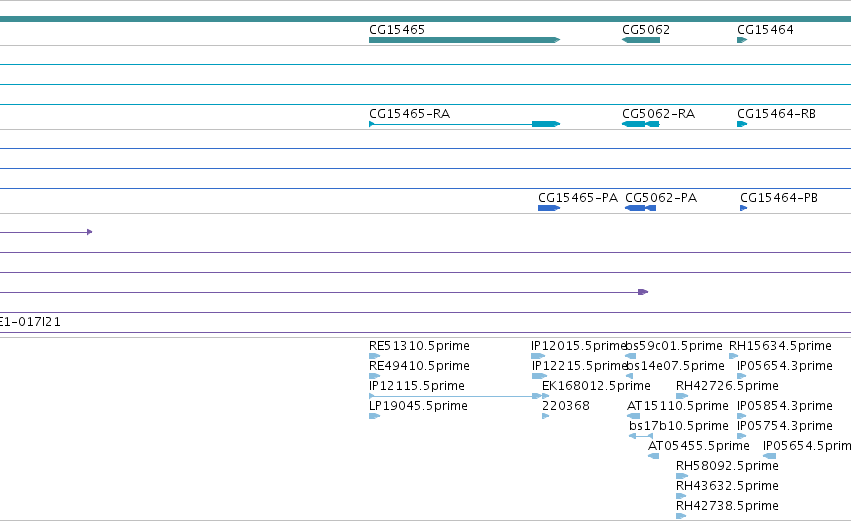Click the IP12115.5prime spliced EST line

(x=455, y=396)
